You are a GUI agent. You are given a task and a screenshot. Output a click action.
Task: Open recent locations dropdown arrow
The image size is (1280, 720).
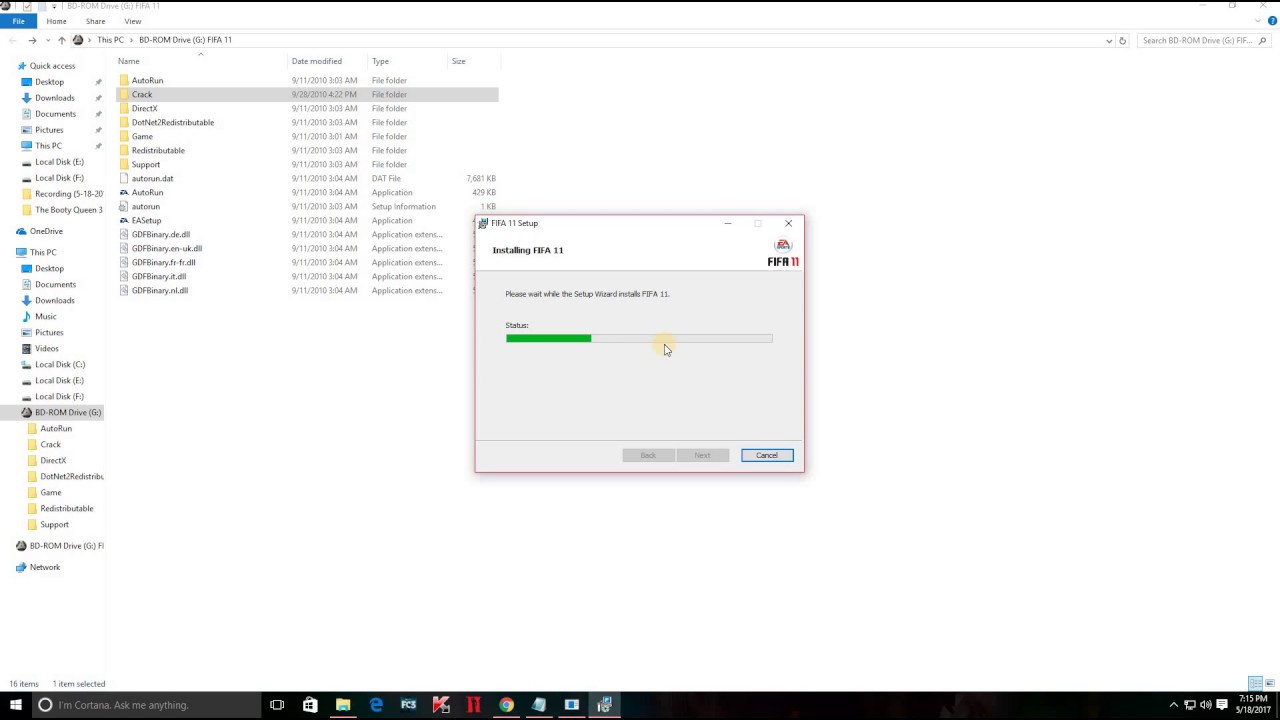[46, 40]
